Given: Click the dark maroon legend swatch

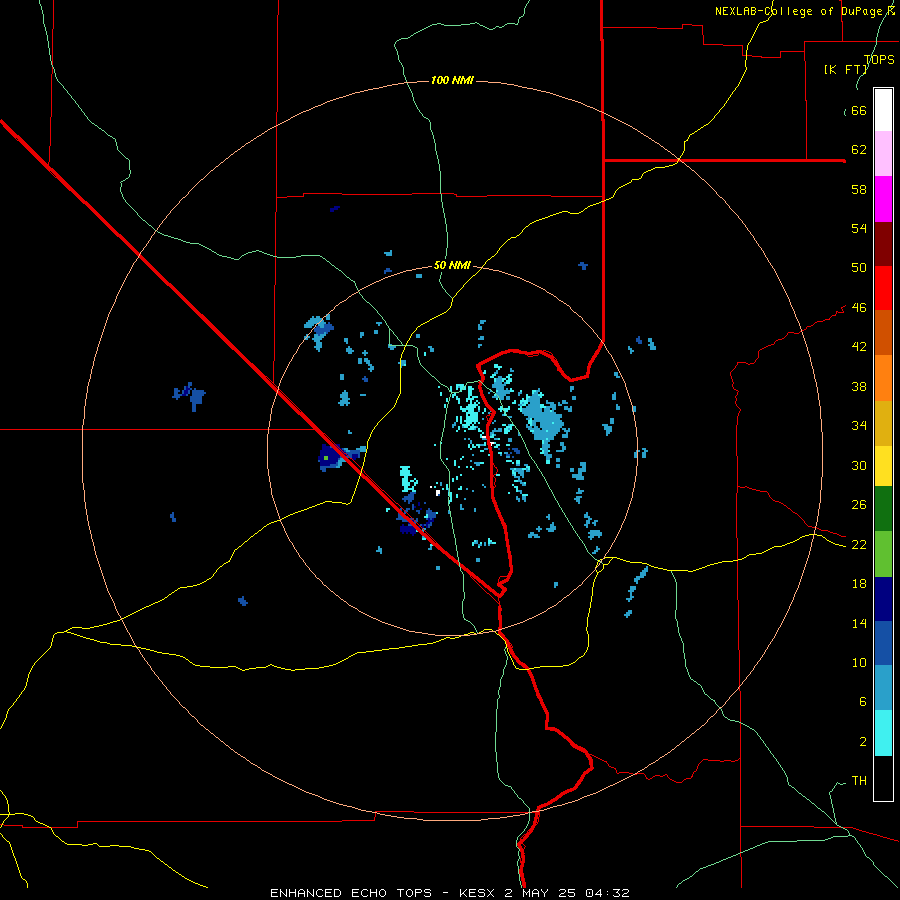Looking at the screenshot, I should [x=883, y=244].
